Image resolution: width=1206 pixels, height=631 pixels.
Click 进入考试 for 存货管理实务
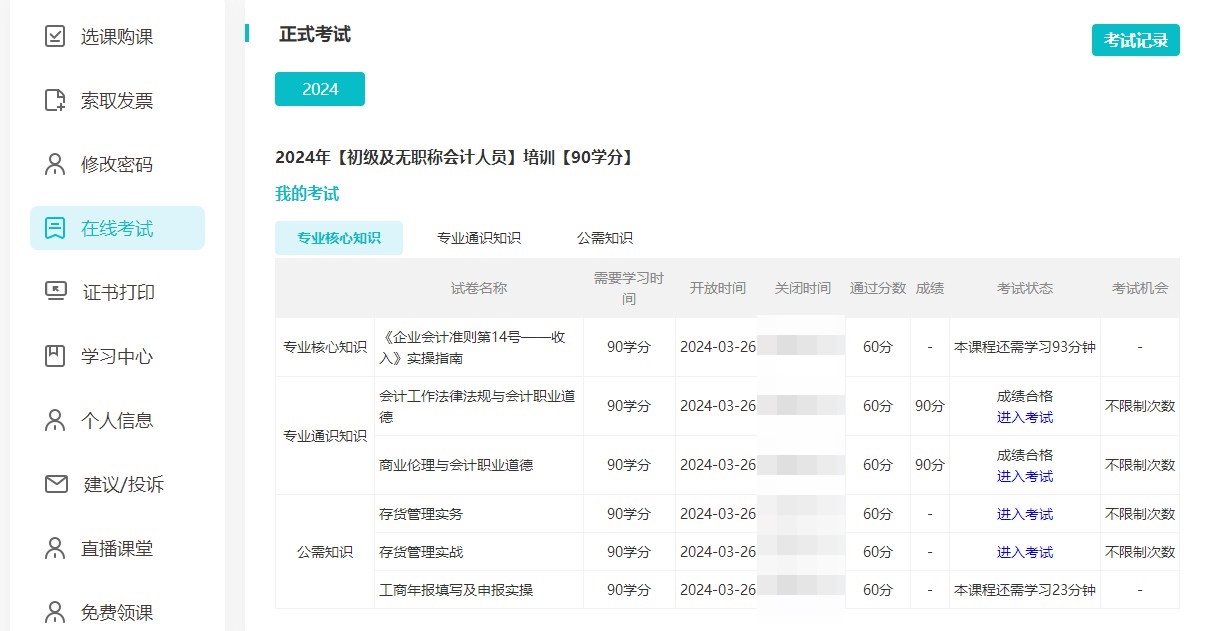(x=1024, y=513)
